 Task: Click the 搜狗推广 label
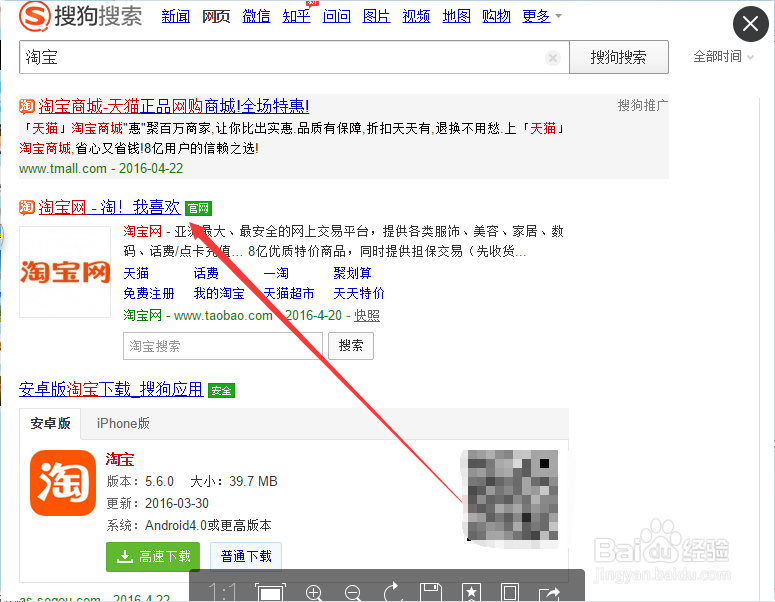click(643, 105)
